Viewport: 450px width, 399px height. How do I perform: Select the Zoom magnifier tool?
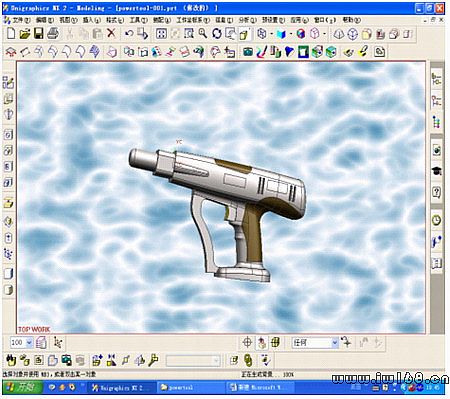coord(203,33)
